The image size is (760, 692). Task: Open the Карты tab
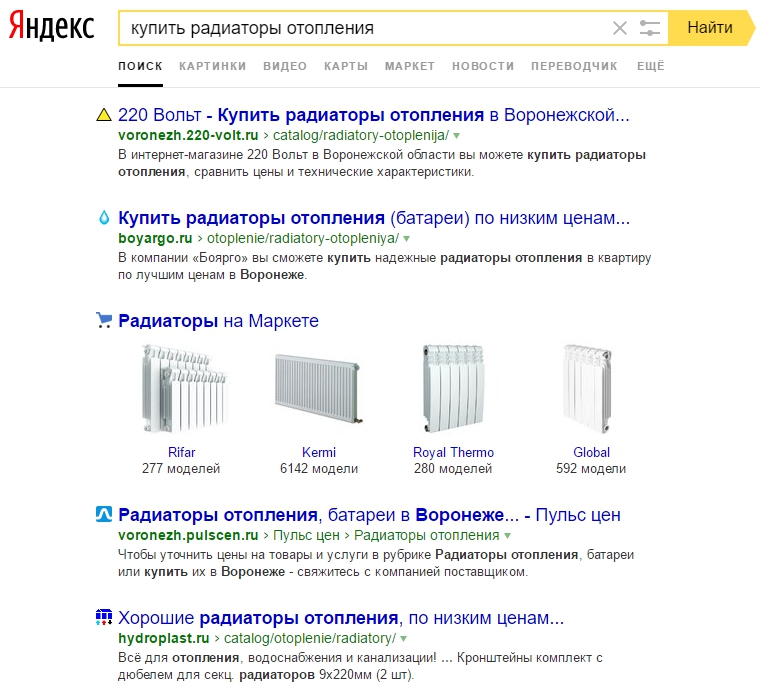(x=346, y=66)
